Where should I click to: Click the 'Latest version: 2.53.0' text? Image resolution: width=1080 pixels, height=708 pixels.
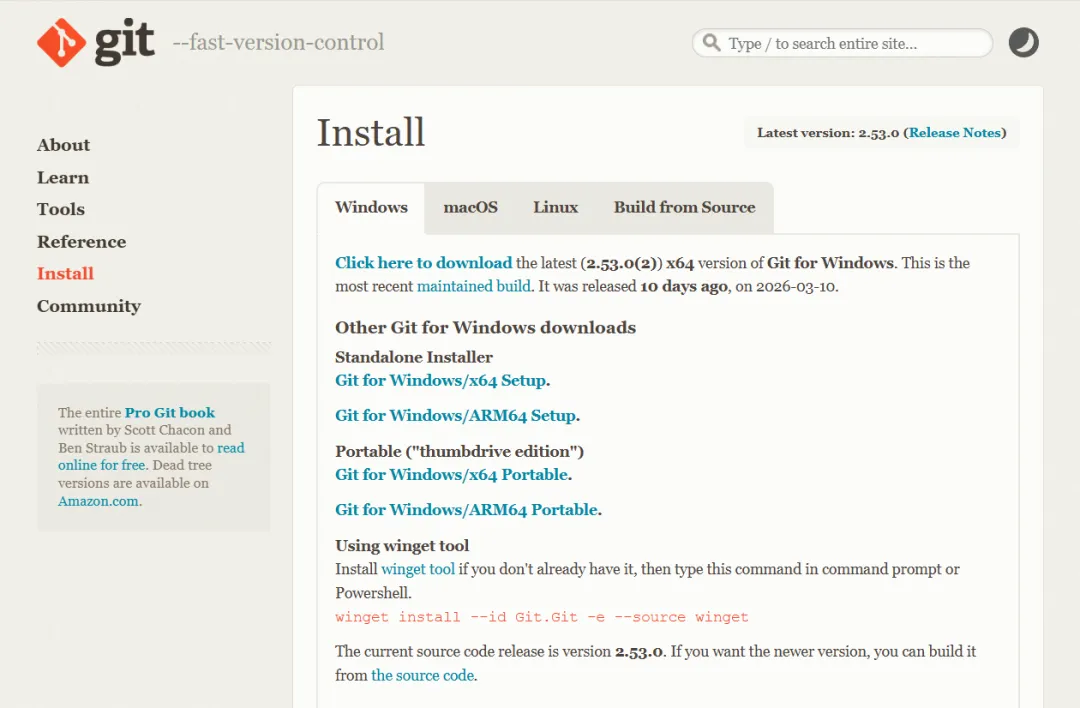(x=828, y=133)
